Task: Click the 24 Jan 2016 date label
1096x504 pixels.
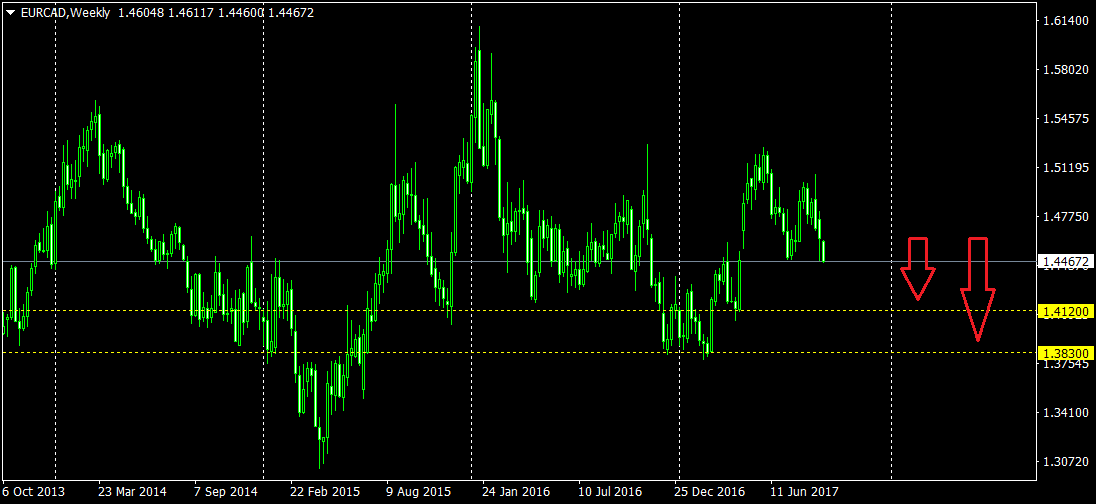Action: [516, 492]
